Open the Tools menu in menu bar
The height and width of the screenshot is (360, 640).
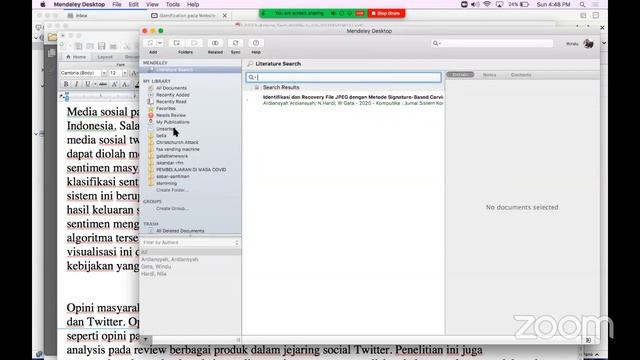pos(173,4)
